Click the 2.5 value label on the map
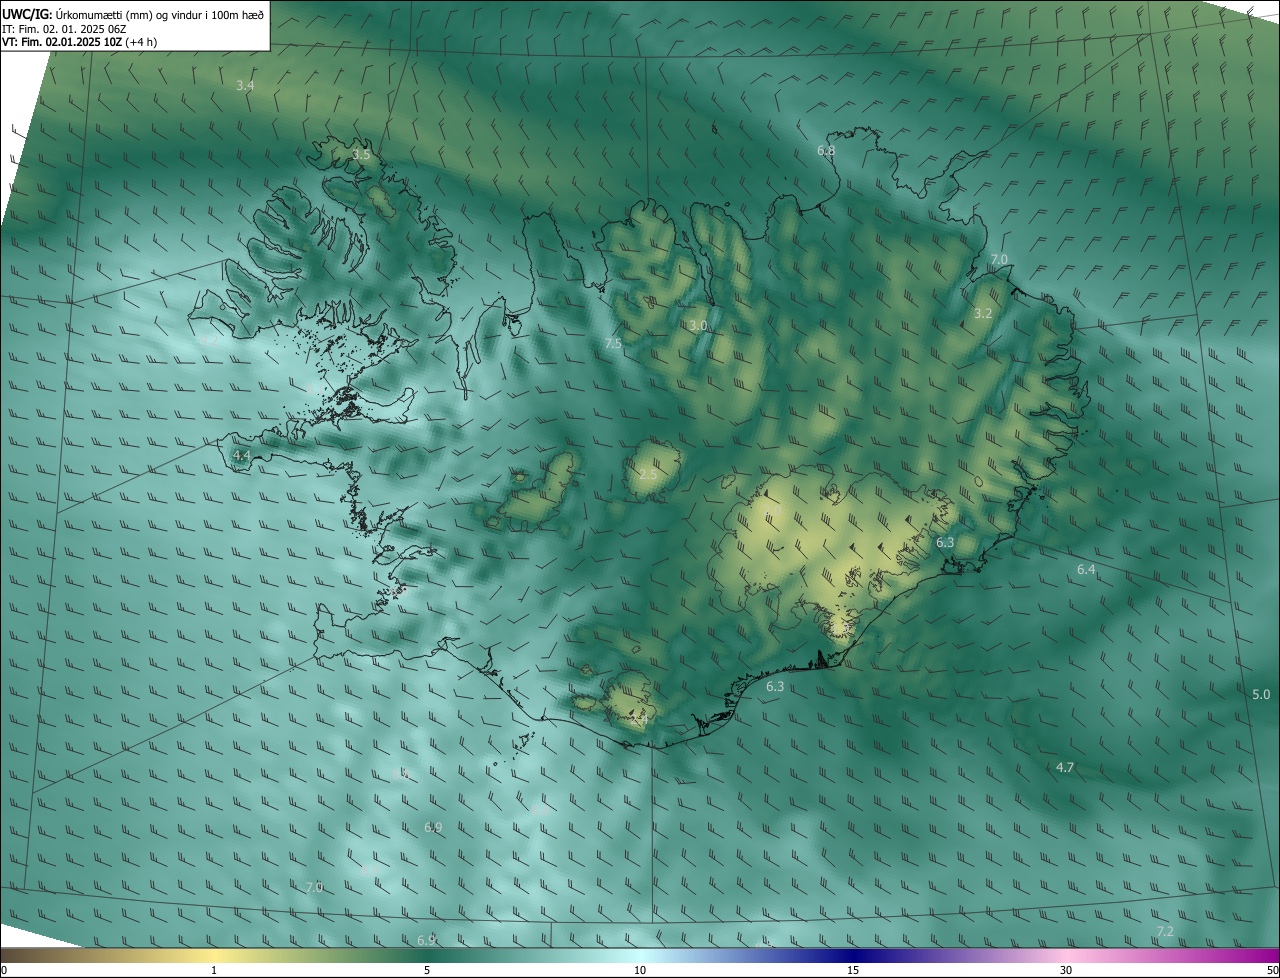1280x978 pixels. (649, 474)
